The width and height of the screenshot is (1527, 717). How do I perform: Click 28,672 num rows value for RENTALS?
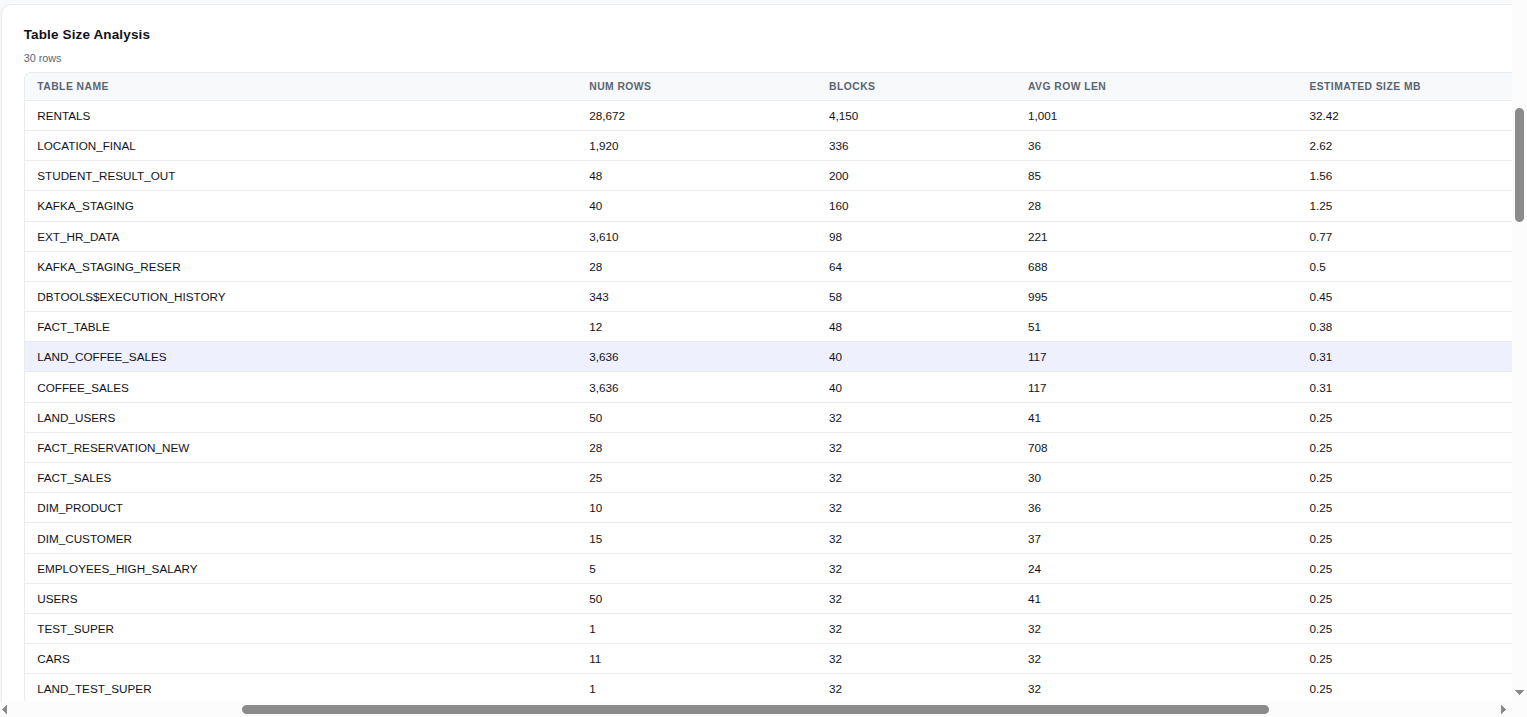(x=607, y=116)
